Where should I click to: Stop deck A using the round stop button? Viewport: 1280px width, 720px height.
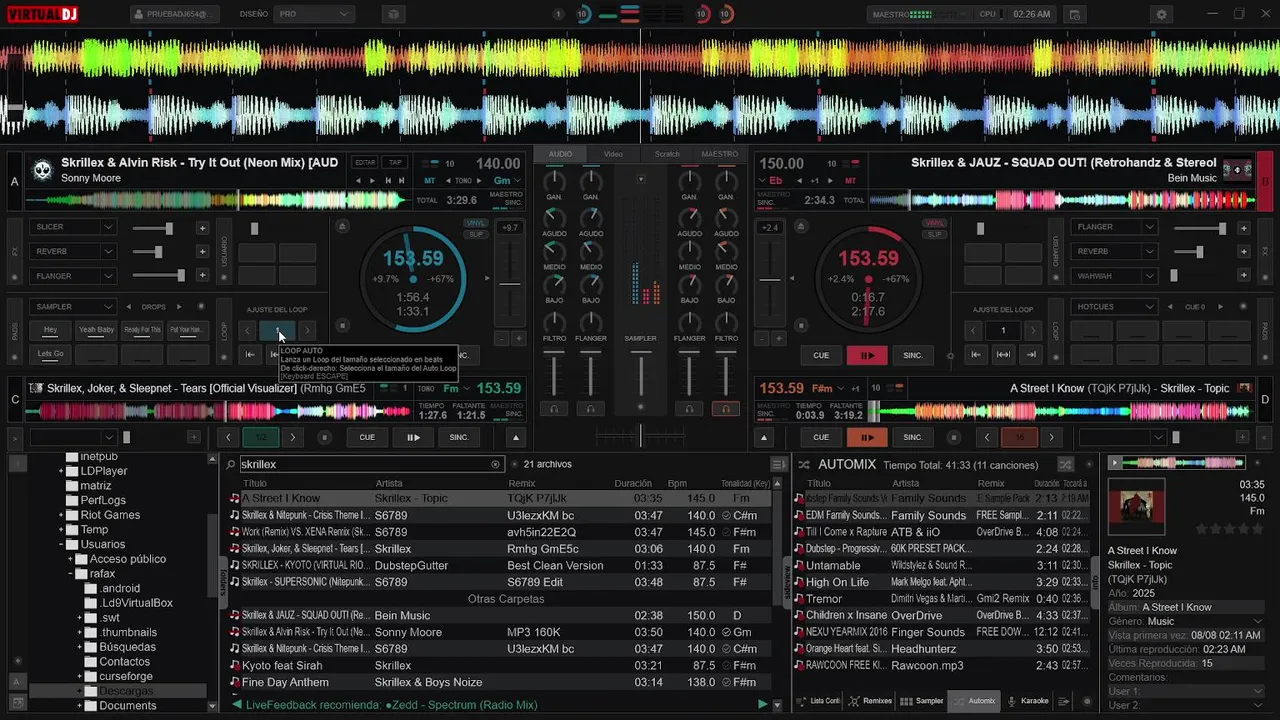coord(342,325)
